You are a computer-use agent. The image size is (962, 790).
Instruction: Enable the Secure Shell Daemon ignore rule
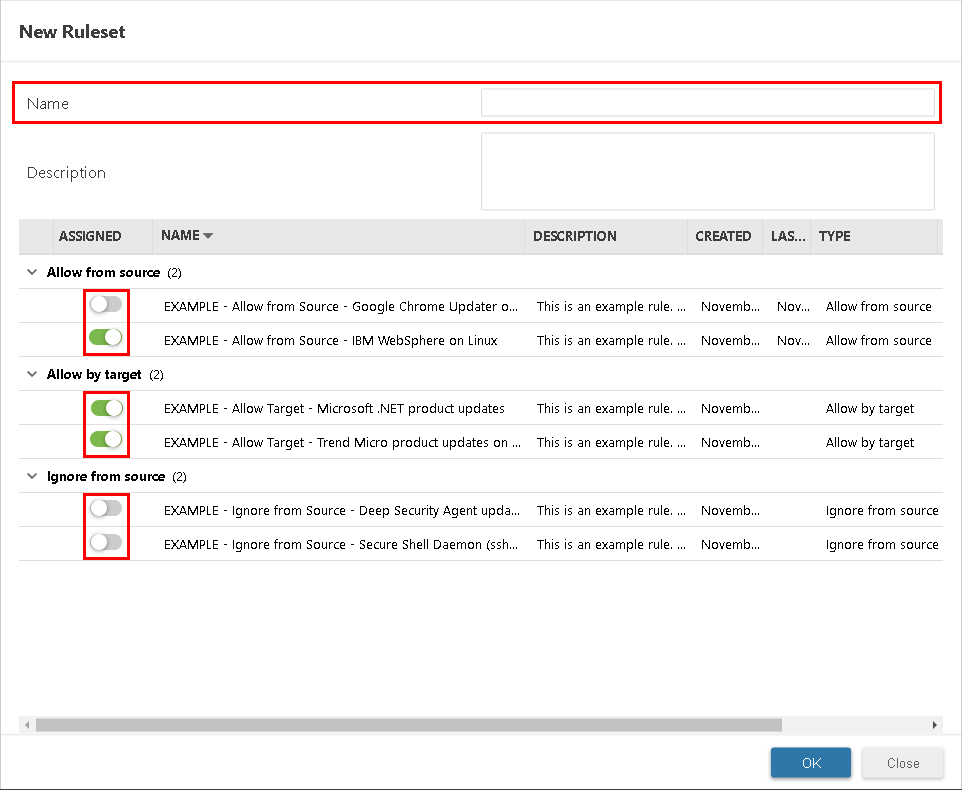tap(106, 544)
